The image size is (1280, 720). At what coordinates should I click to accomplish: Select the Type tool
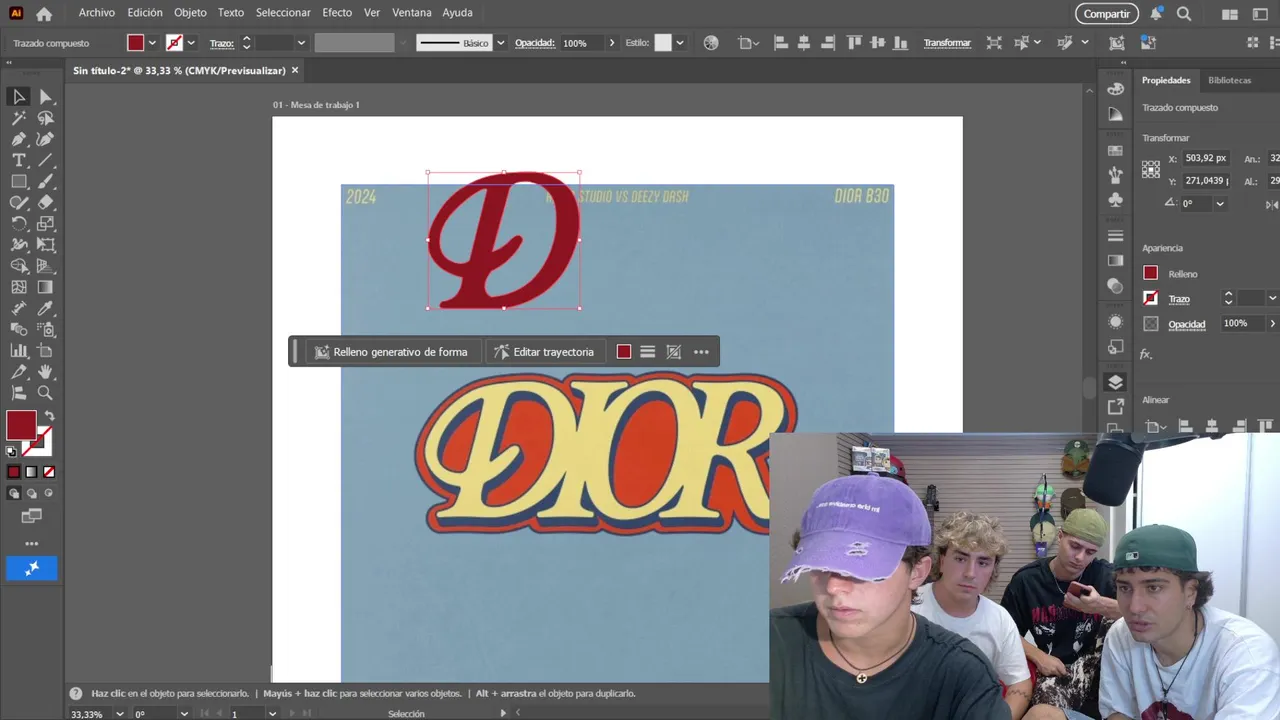(x=19, y=160)
